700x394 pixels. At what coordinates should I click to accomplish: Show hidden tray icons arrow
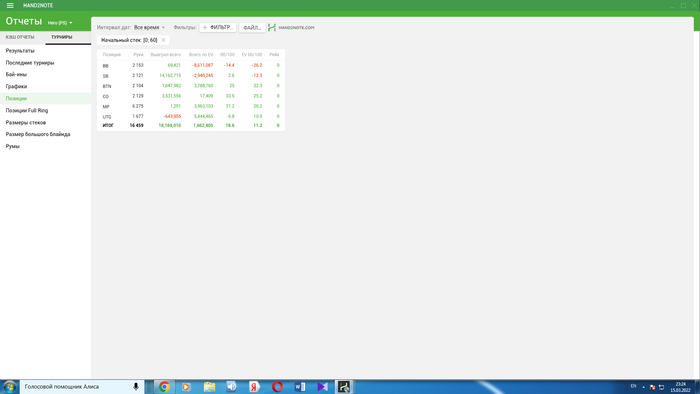point(643,387)
